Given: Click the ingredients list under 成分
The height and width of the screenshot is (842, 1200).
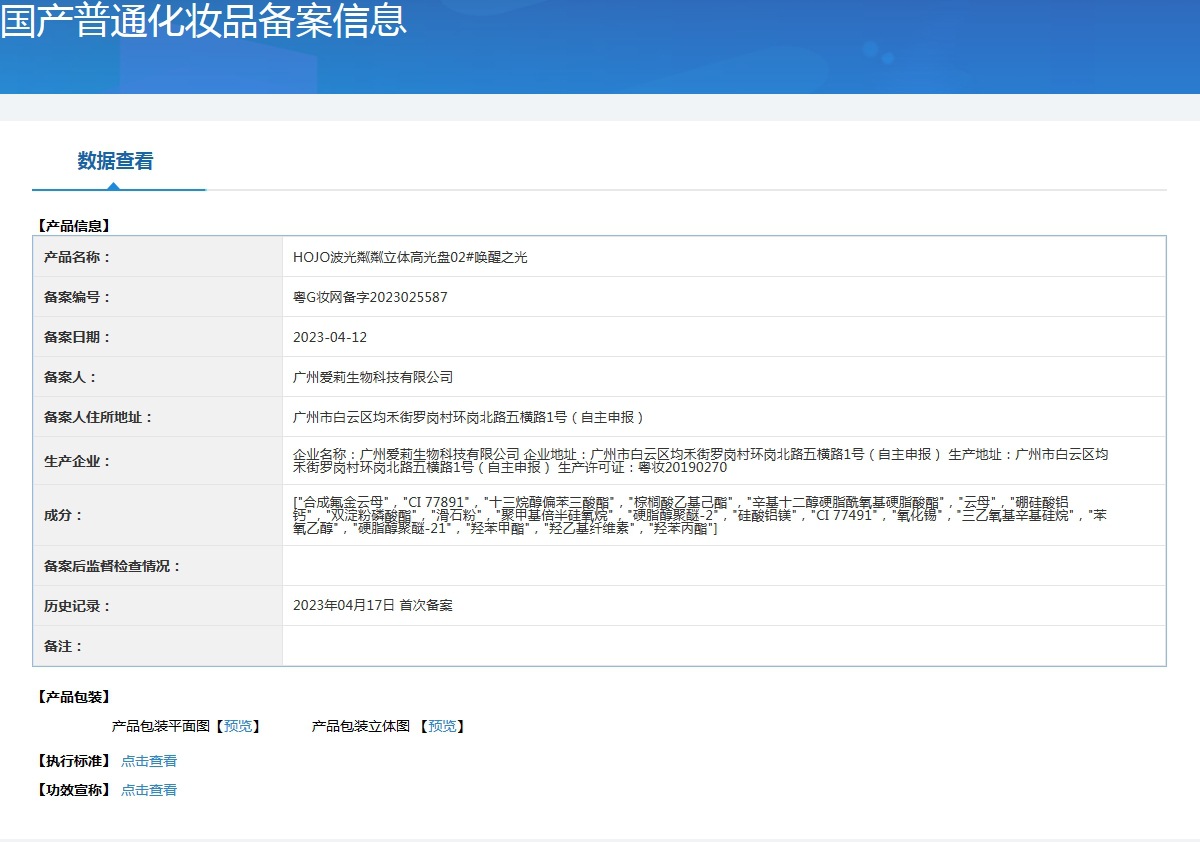Looking at the screenshot, I should coord(700,515).
